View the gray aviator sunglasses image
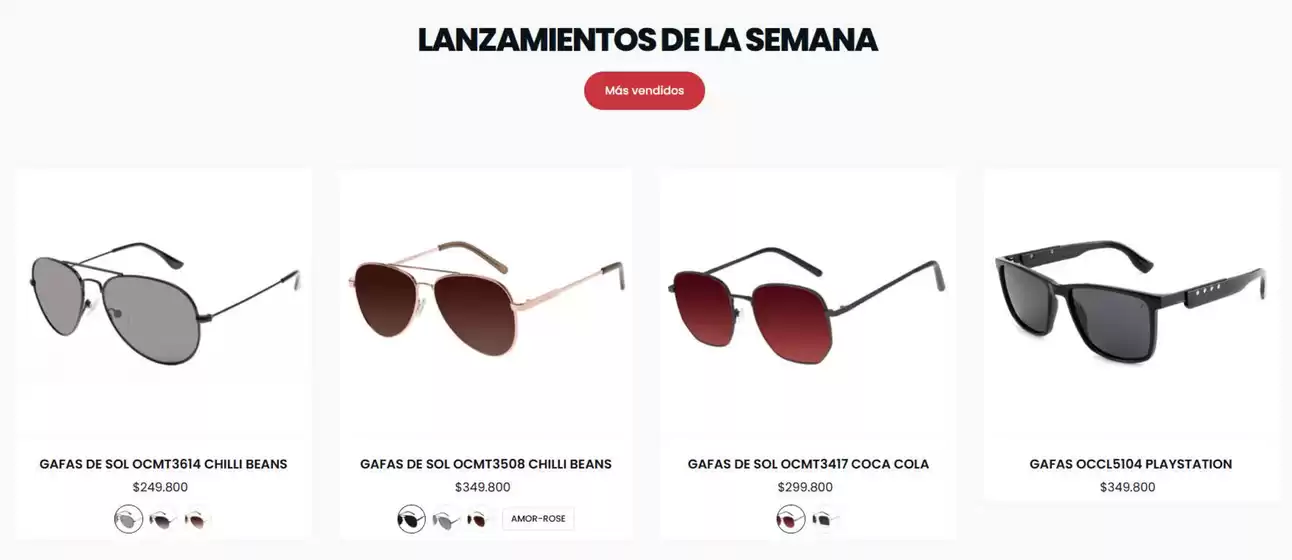The height and width of the screenshot is (560, 1292). pos(164,302)
